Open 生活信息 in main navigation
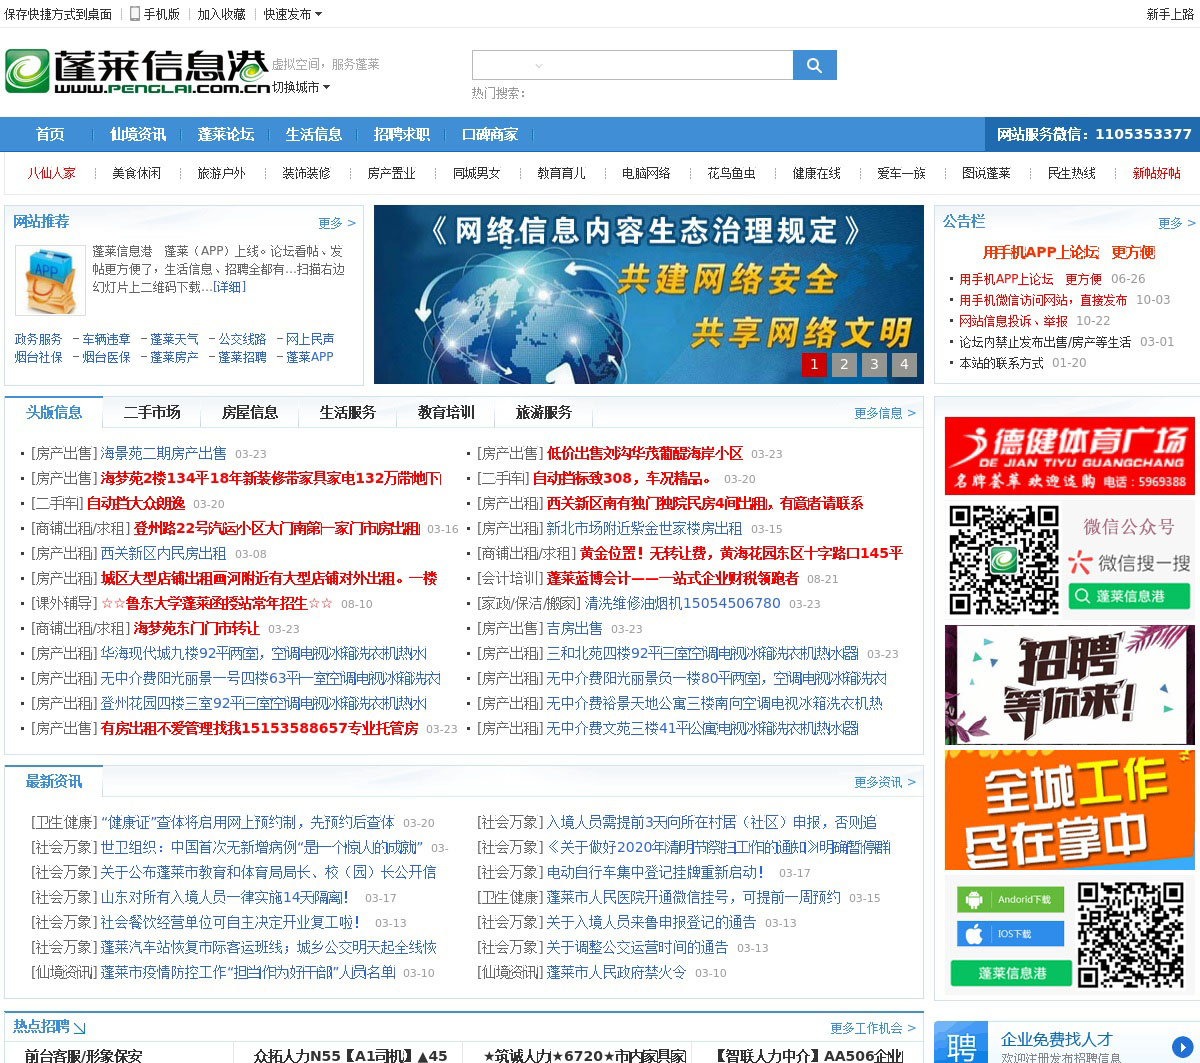Image resolution: width=1200 pixels, height=1063 pixels. pos(314,134)
